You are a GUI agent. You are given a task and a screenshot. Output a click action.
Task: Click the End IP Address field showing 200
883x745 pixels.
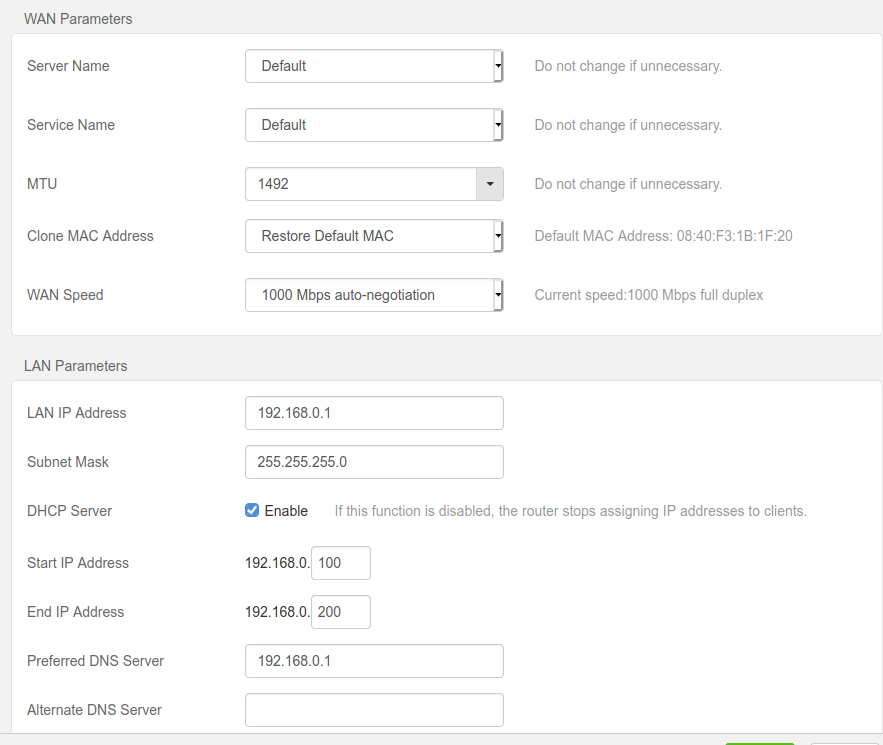click(x=341, y=612)
